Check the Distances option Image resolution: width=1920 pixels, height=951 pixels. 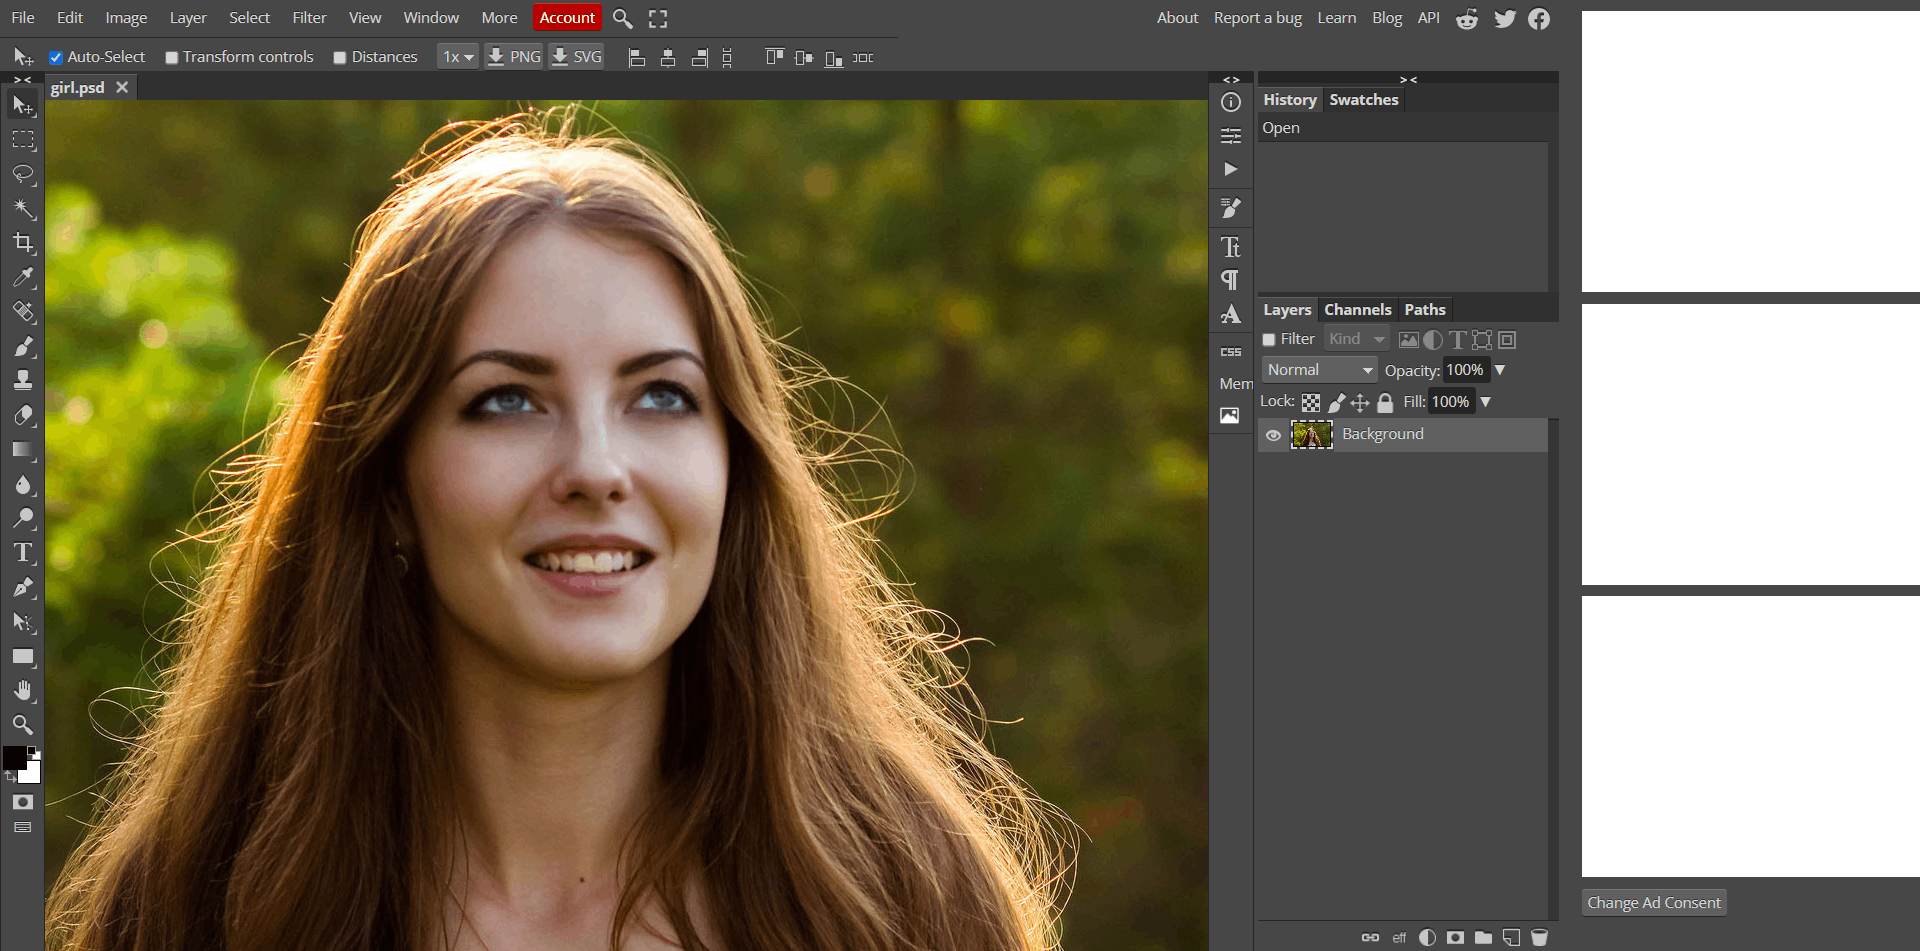coord(339,57)
